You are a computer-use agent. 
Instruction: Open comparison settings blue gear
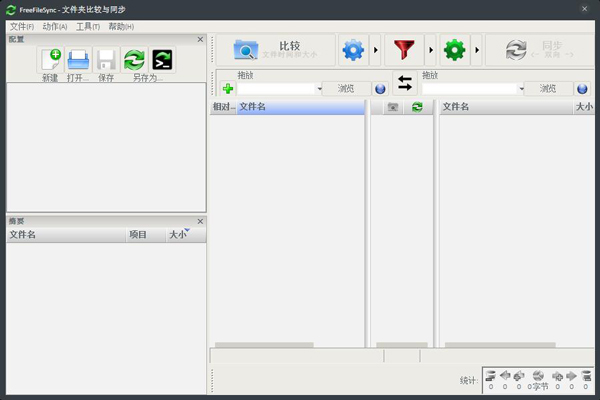353,50
